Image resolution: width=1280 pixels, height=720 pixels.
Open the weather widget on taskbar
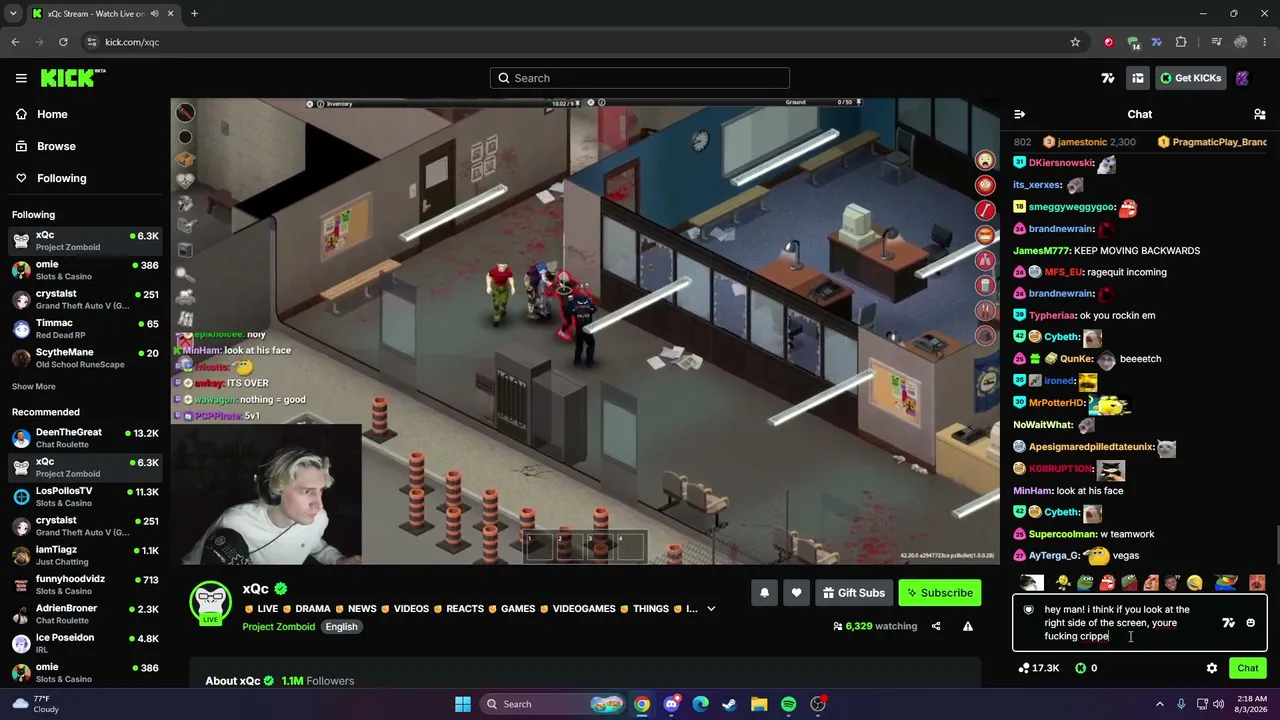click(36, 704)
